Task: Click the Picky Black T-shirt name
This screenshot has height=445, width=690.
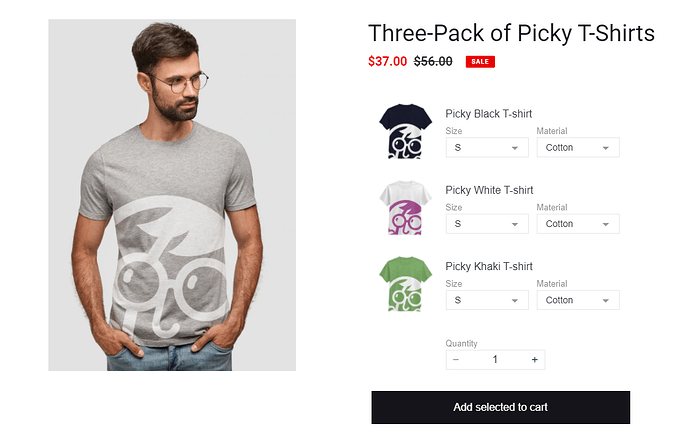Action: click(489, 114)
